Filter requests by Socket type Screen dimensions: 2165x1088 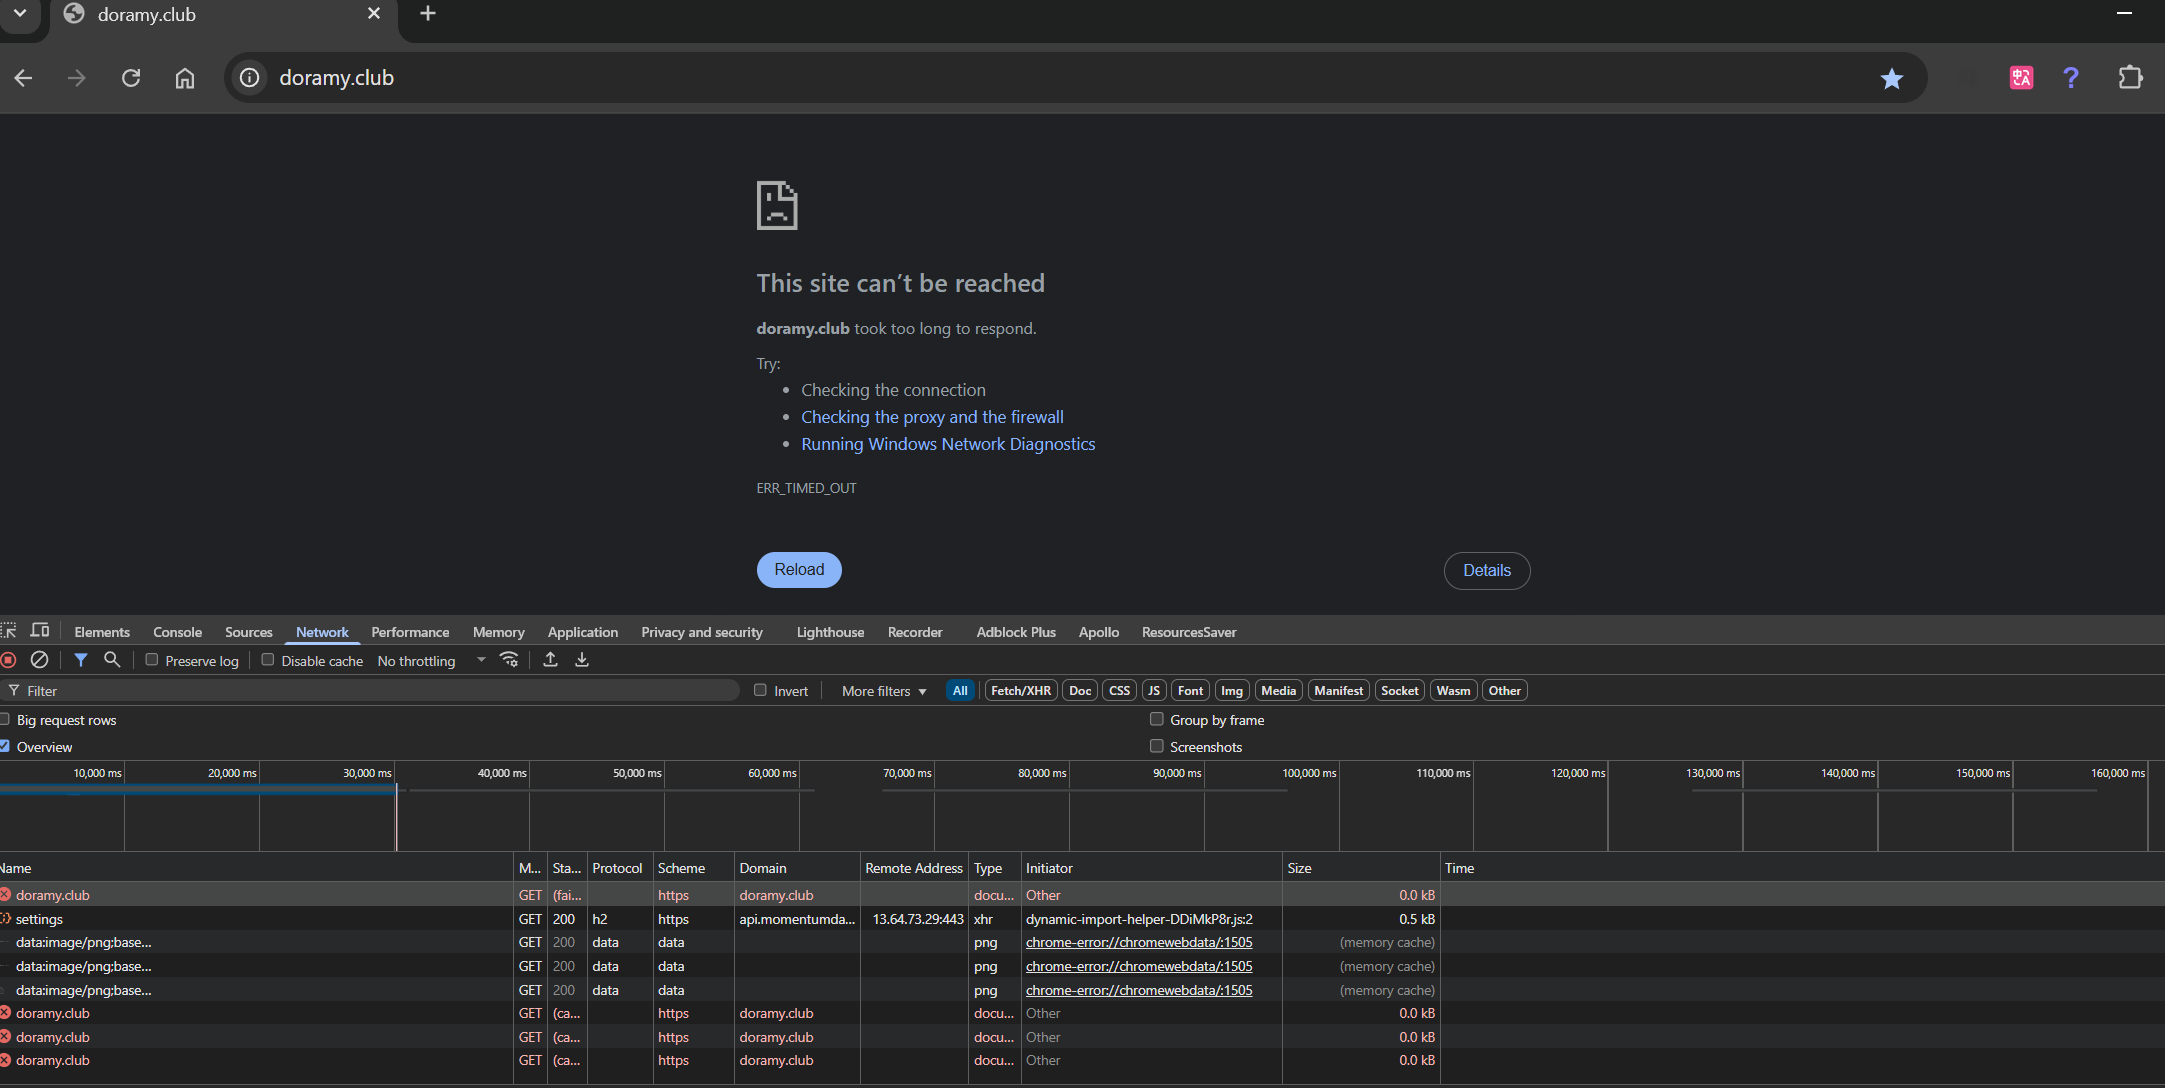[x=1399, y=691]
